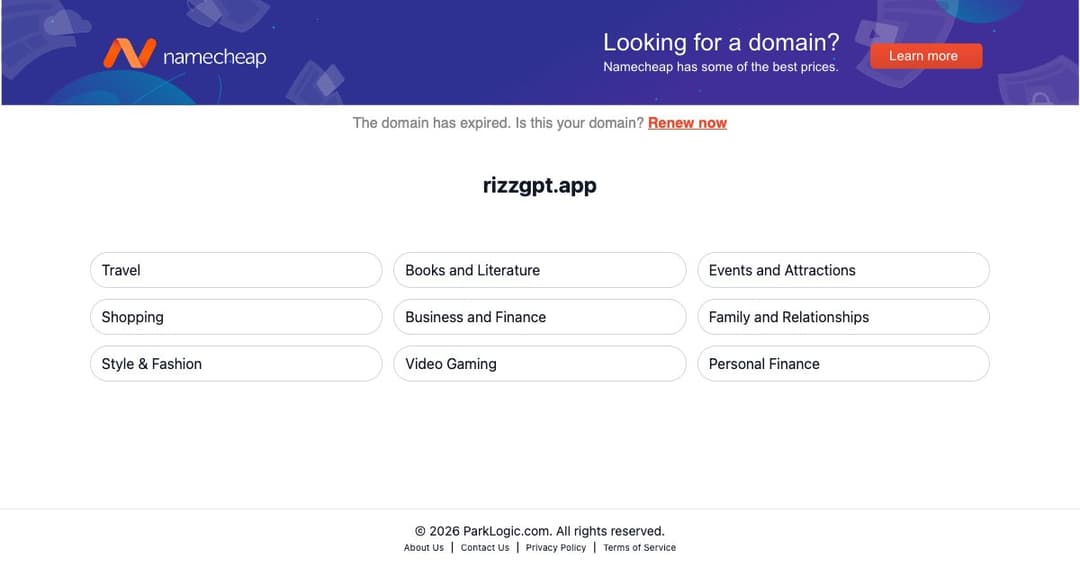
Task: Click the ParkLogic.com copyright text
Action: (x=539, y=531)
